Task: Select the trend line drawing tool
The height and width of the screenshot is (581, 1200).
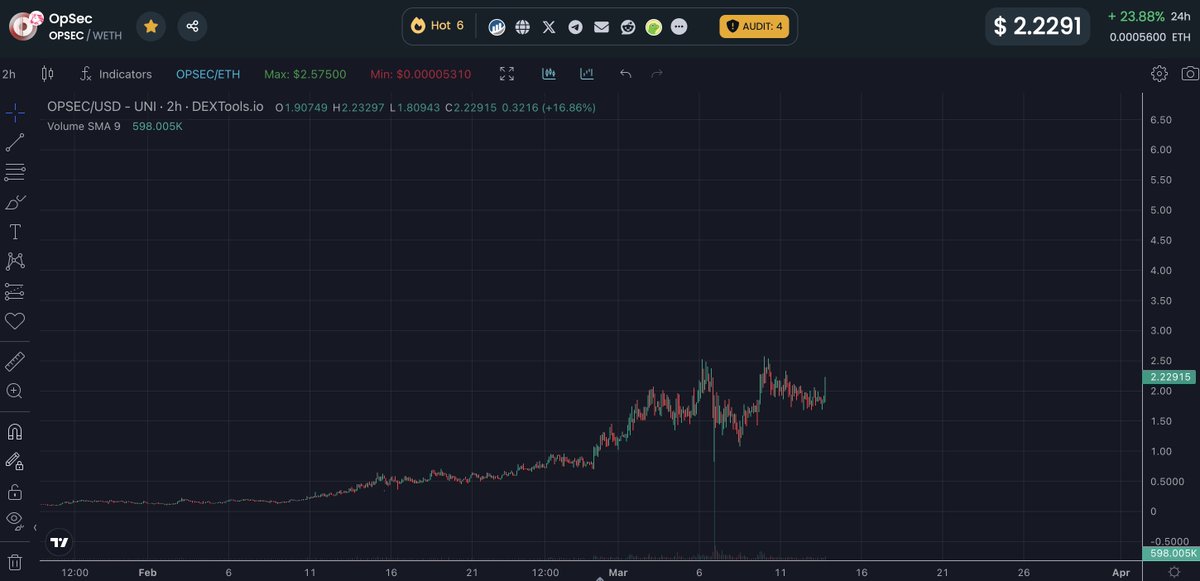Action: point(15,142)
